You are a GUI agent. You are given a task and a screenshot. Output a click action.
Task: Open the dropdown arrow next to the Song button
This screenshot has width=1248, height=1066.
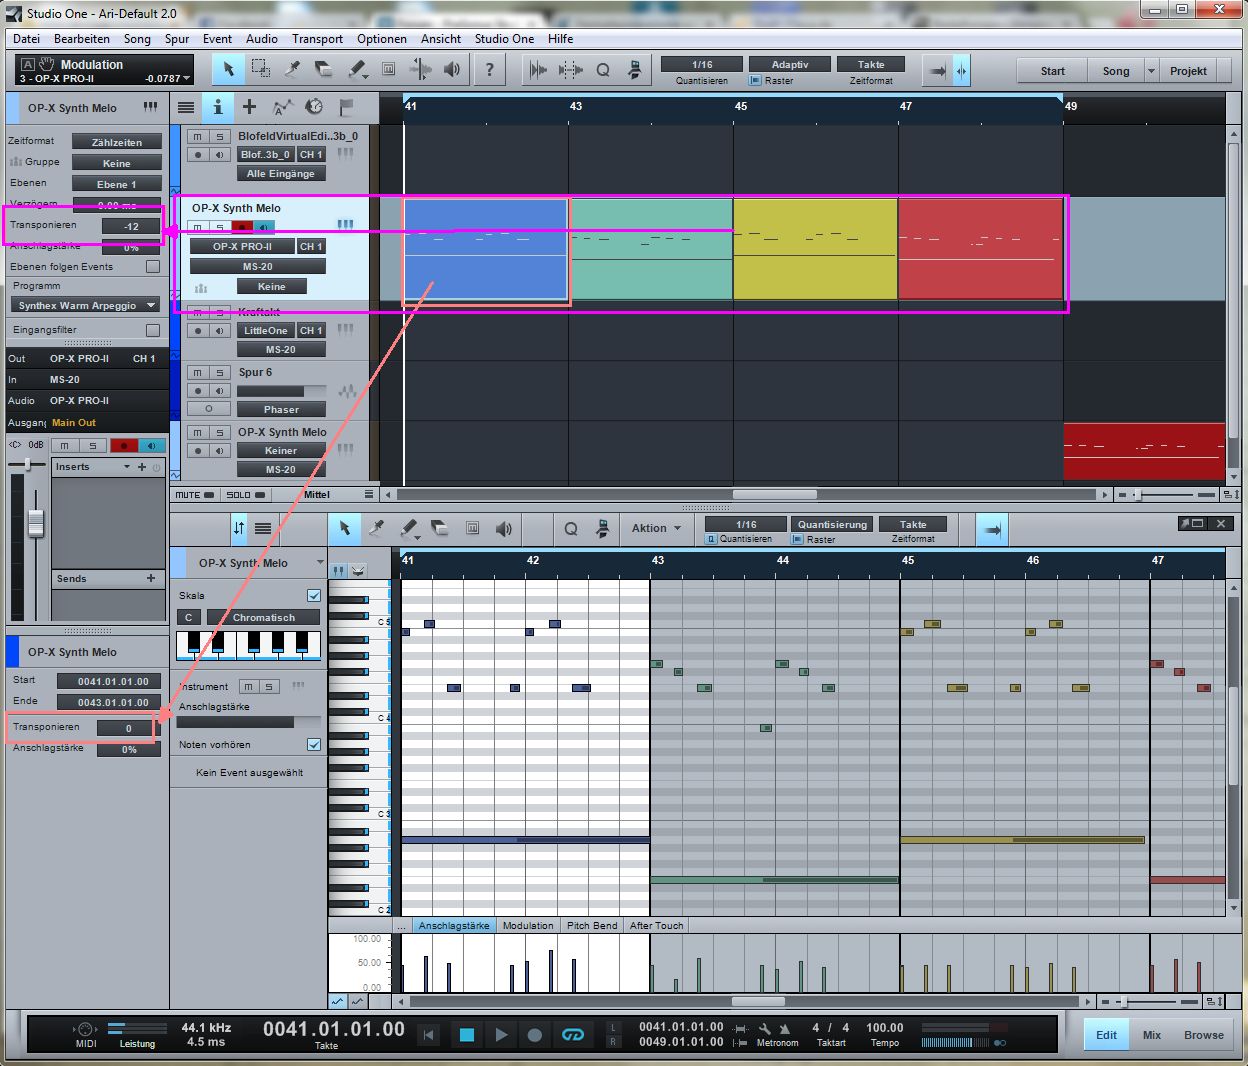click(1151, 71)
